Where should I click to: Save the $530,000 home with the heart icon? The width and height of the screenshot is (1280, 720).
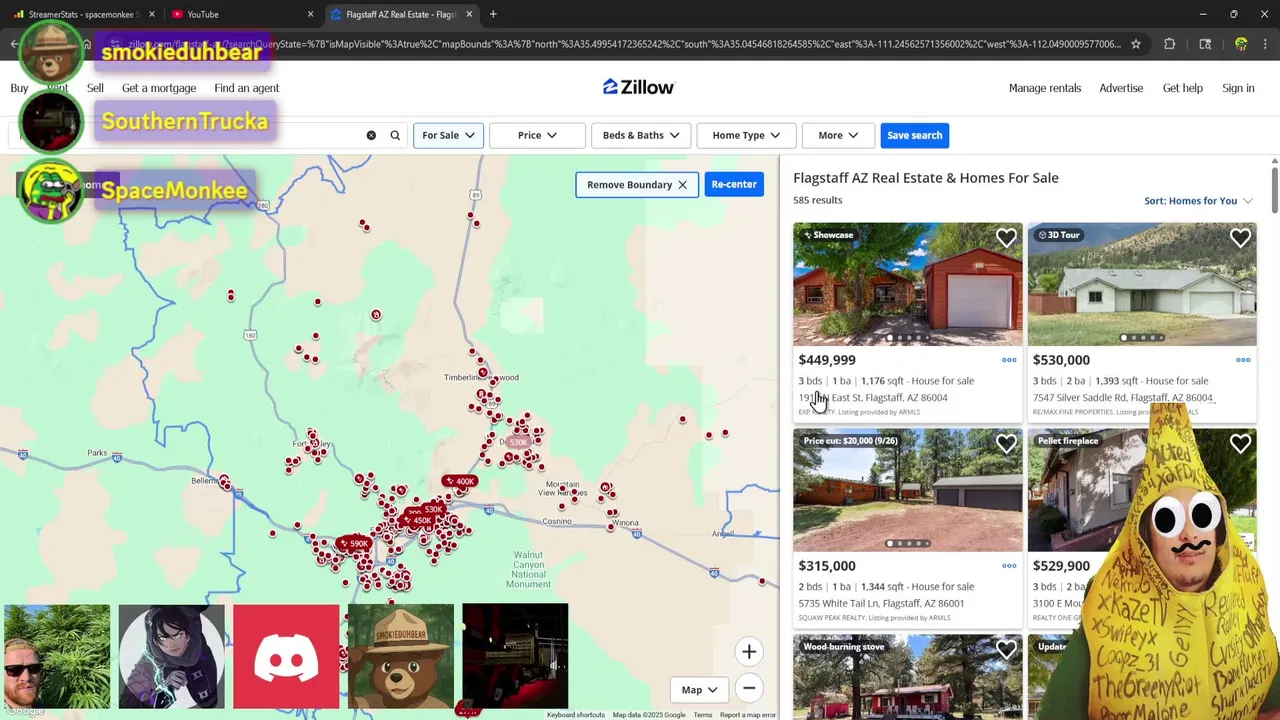[x=1240, y=238]
